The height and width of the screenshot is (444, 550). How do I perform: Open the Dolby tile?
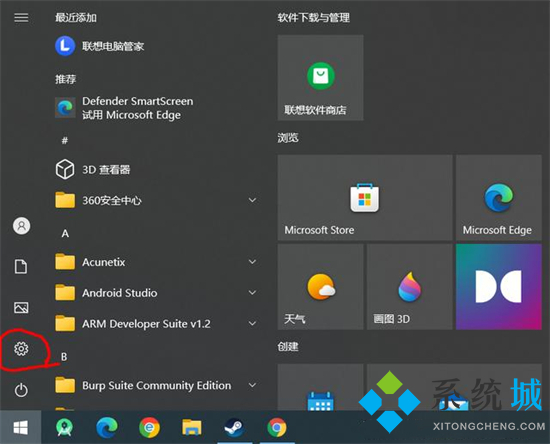(498, 287)
